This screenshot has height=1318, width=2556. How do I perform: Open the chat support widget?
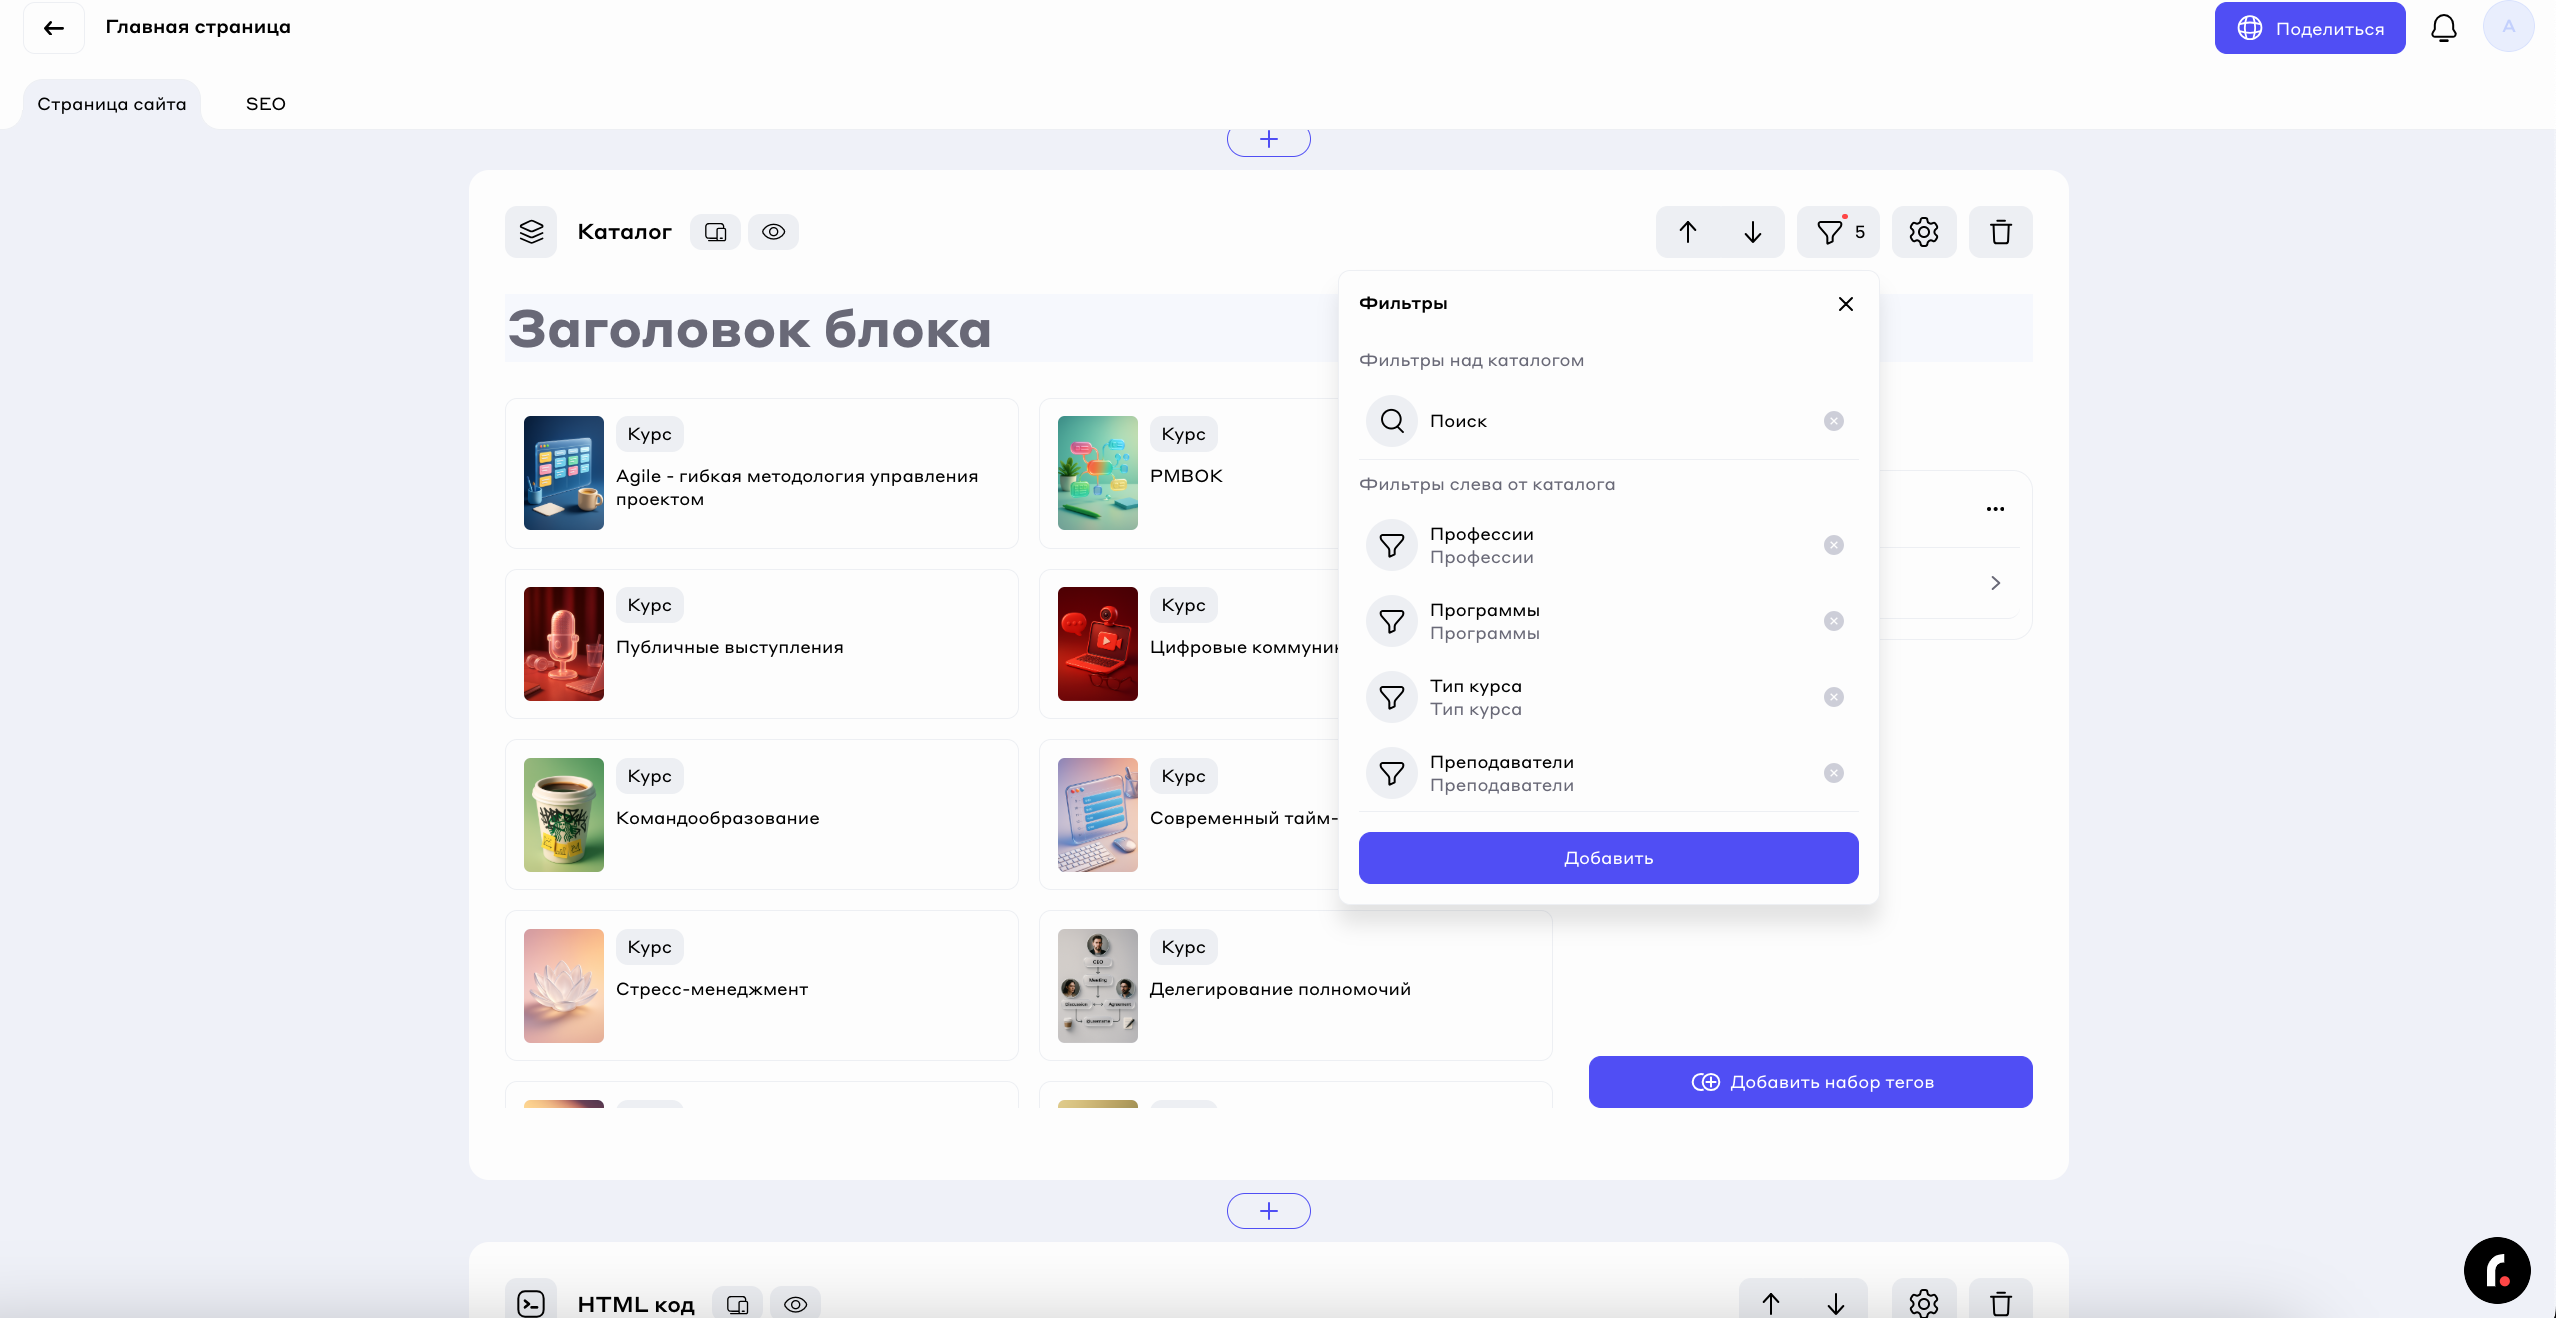2497,1270
